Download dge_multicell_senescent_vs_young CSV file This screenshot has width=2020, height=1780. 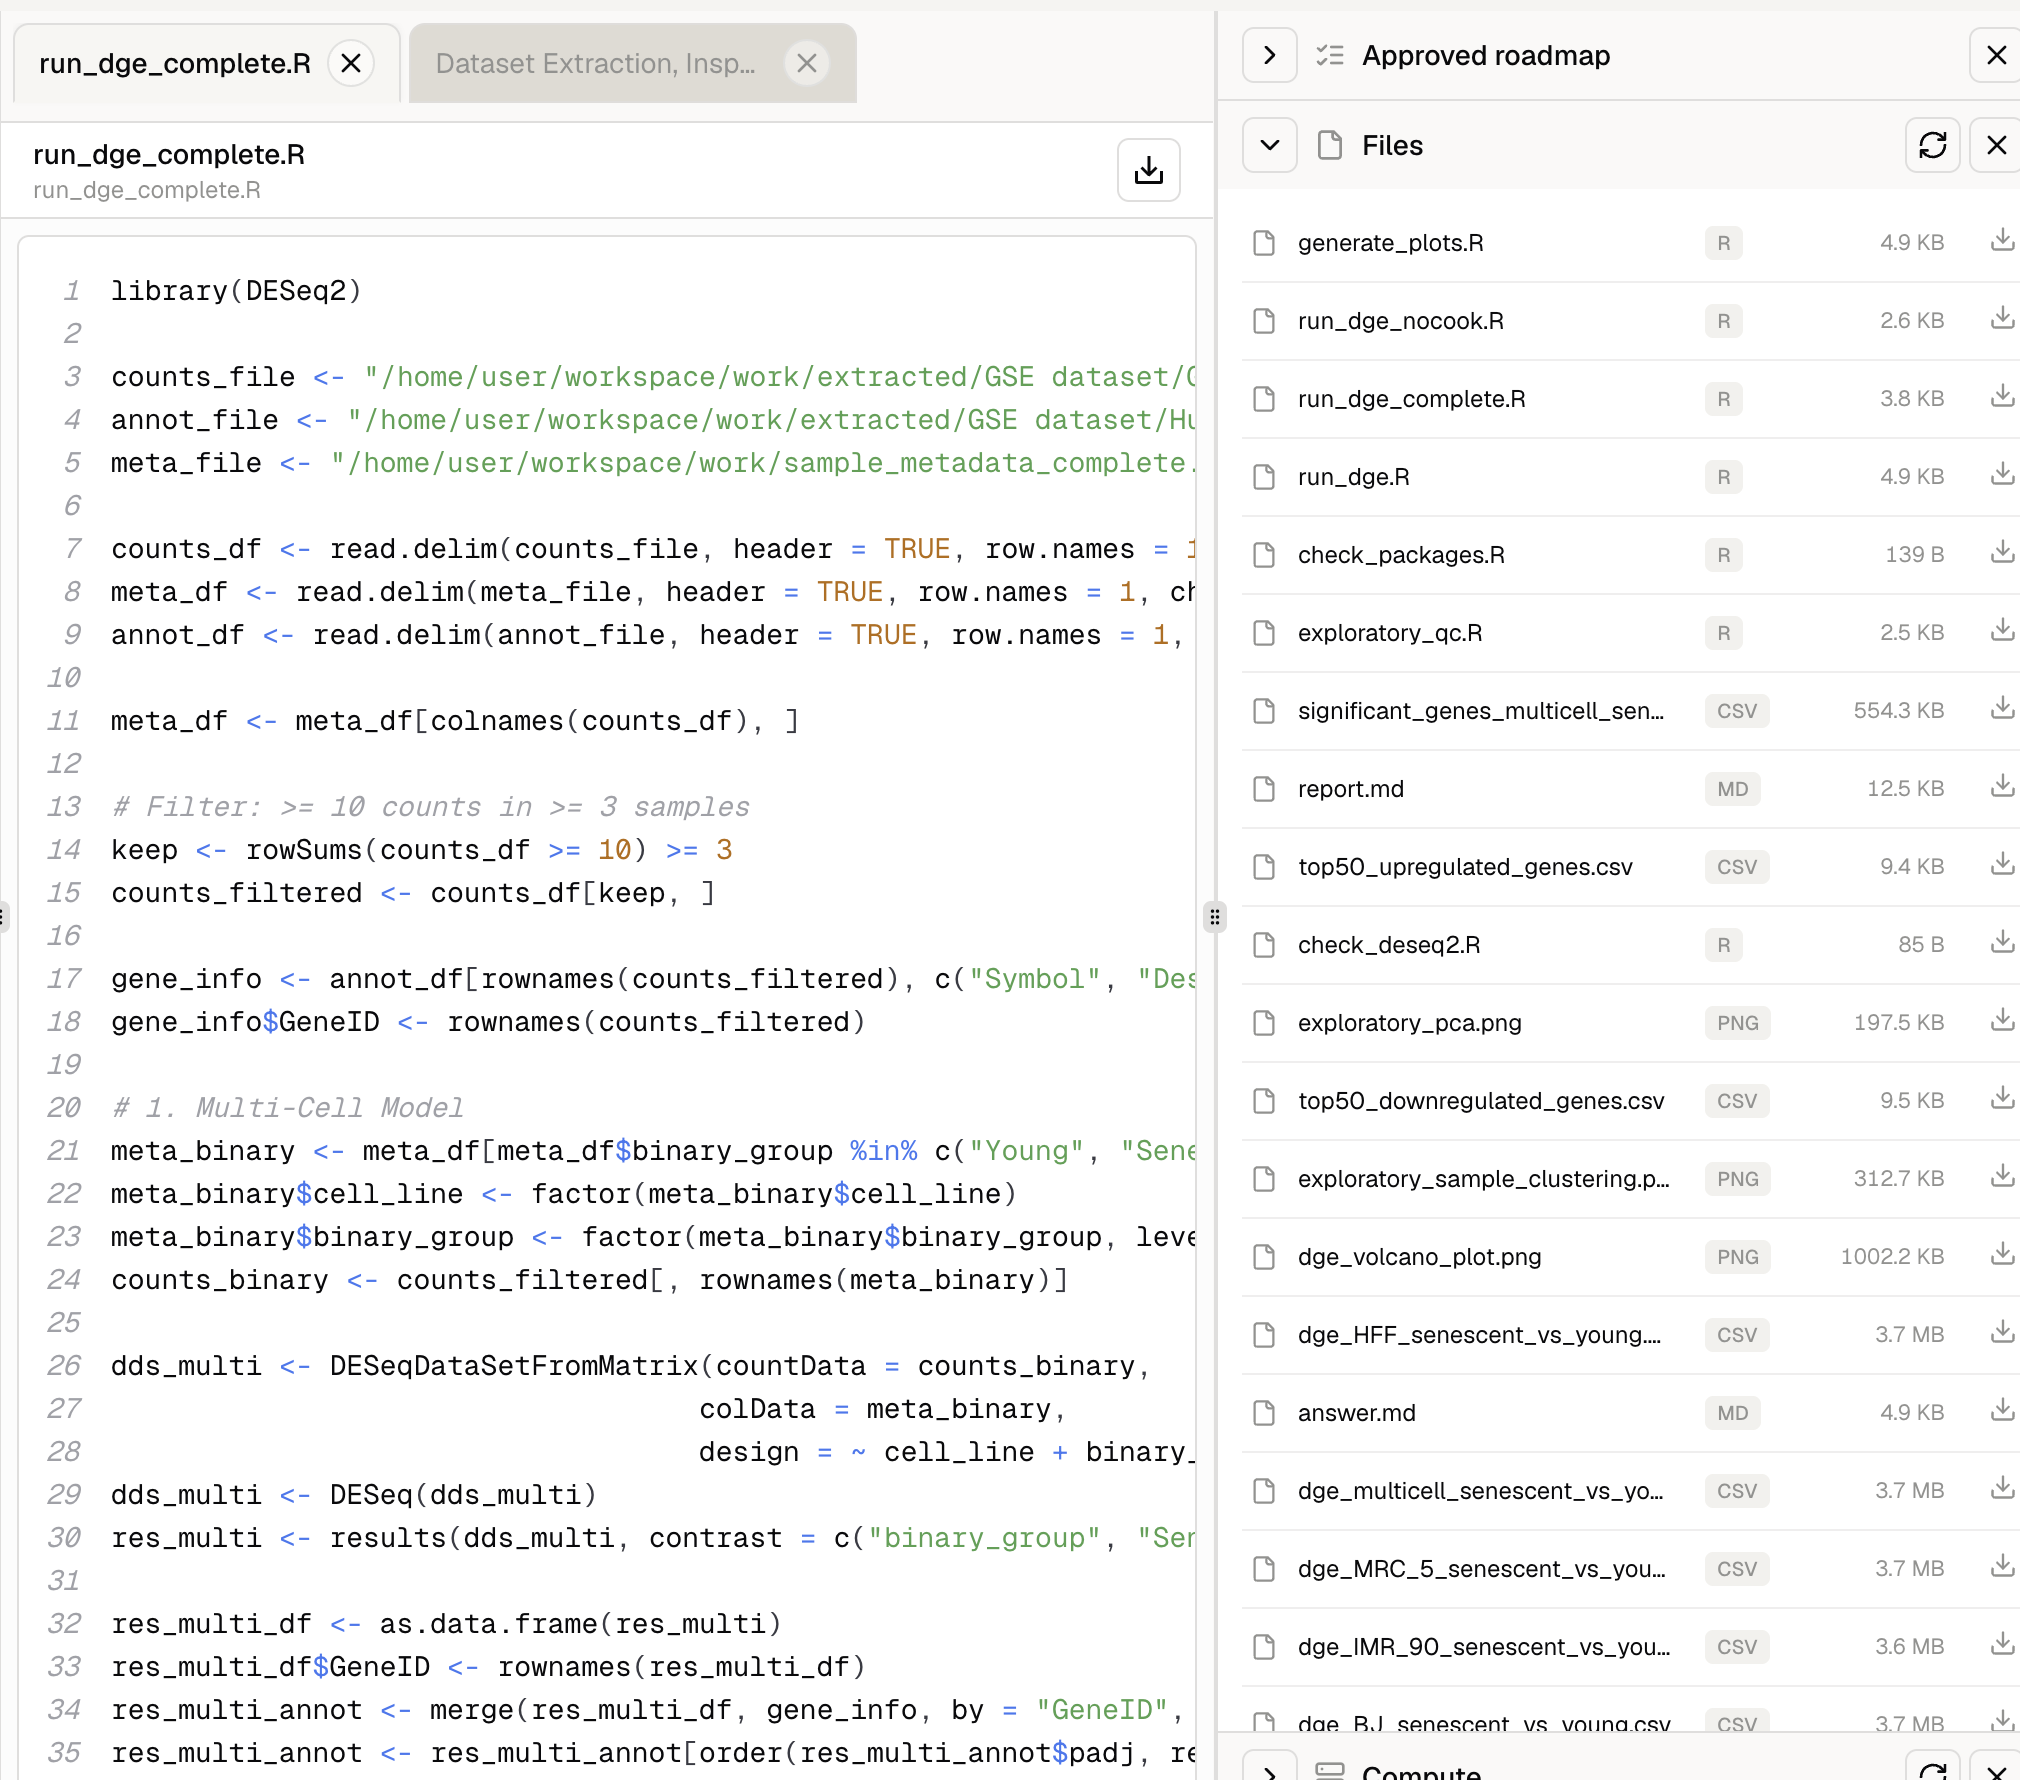2002,1489
